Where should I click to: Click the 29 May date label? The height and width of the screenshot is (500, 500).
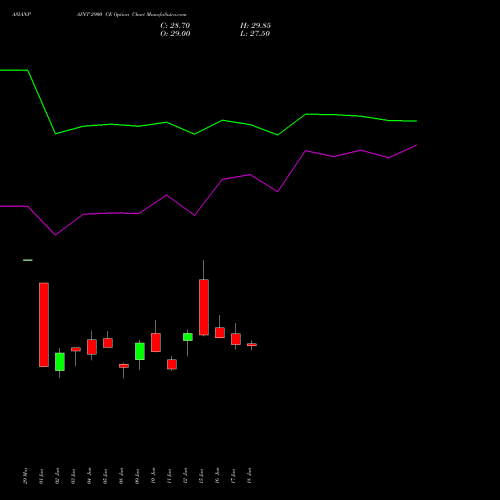[26, 476]
